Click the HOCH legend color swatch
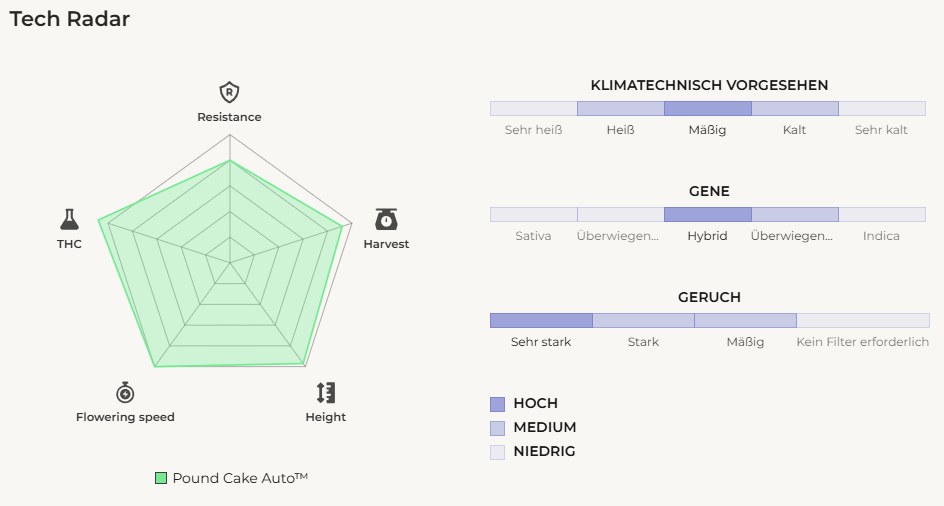The image size is (944, 506). pyautogui.click(x=498, y=404)
